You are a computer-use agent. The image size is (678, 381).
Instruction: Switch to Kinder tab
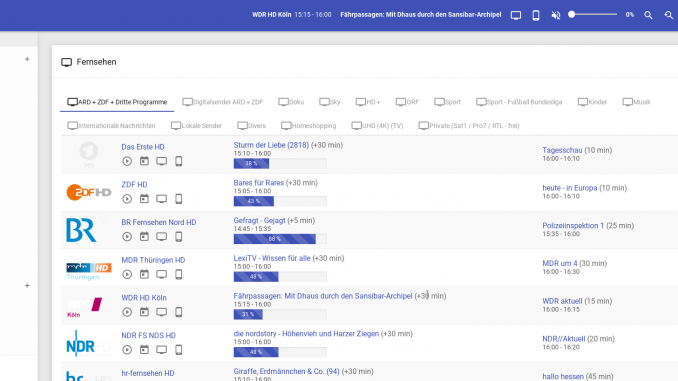pos(592,102)
